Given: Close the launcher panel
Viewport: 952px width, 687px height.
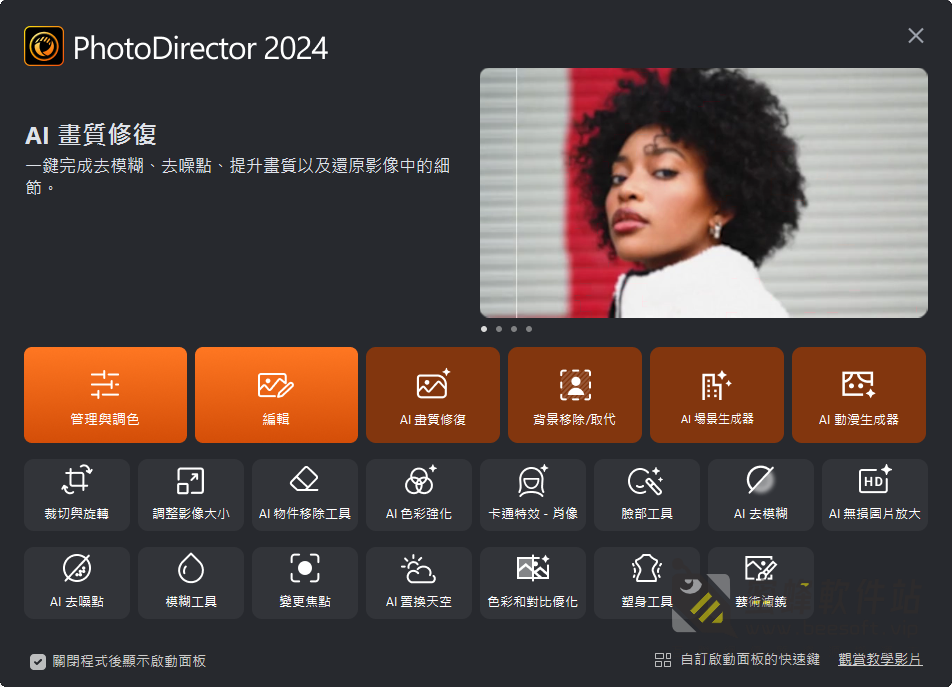Looking at the screenshot, I should (x=916, y=36).
